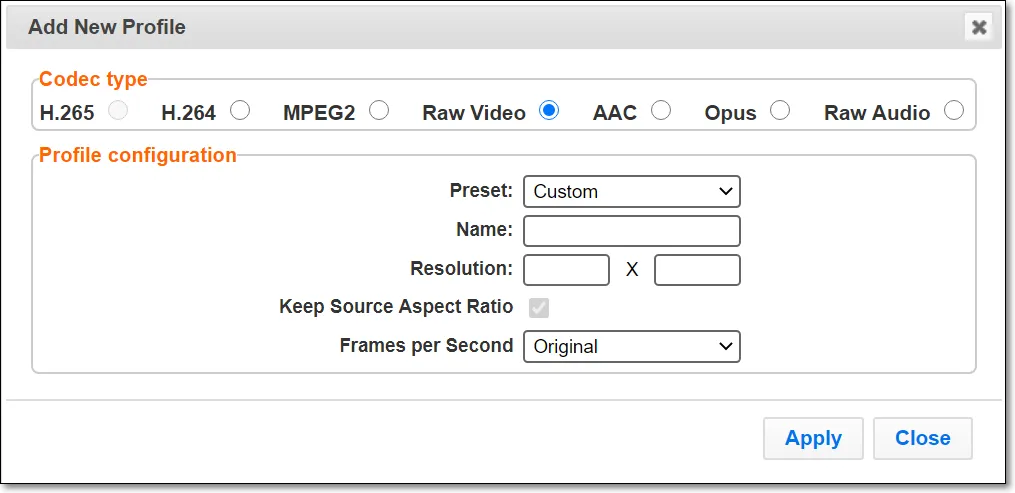This screenshot has height=493, width=1015.
Task: Expand the Frames per Second dropdown
Action: point(632,347)
